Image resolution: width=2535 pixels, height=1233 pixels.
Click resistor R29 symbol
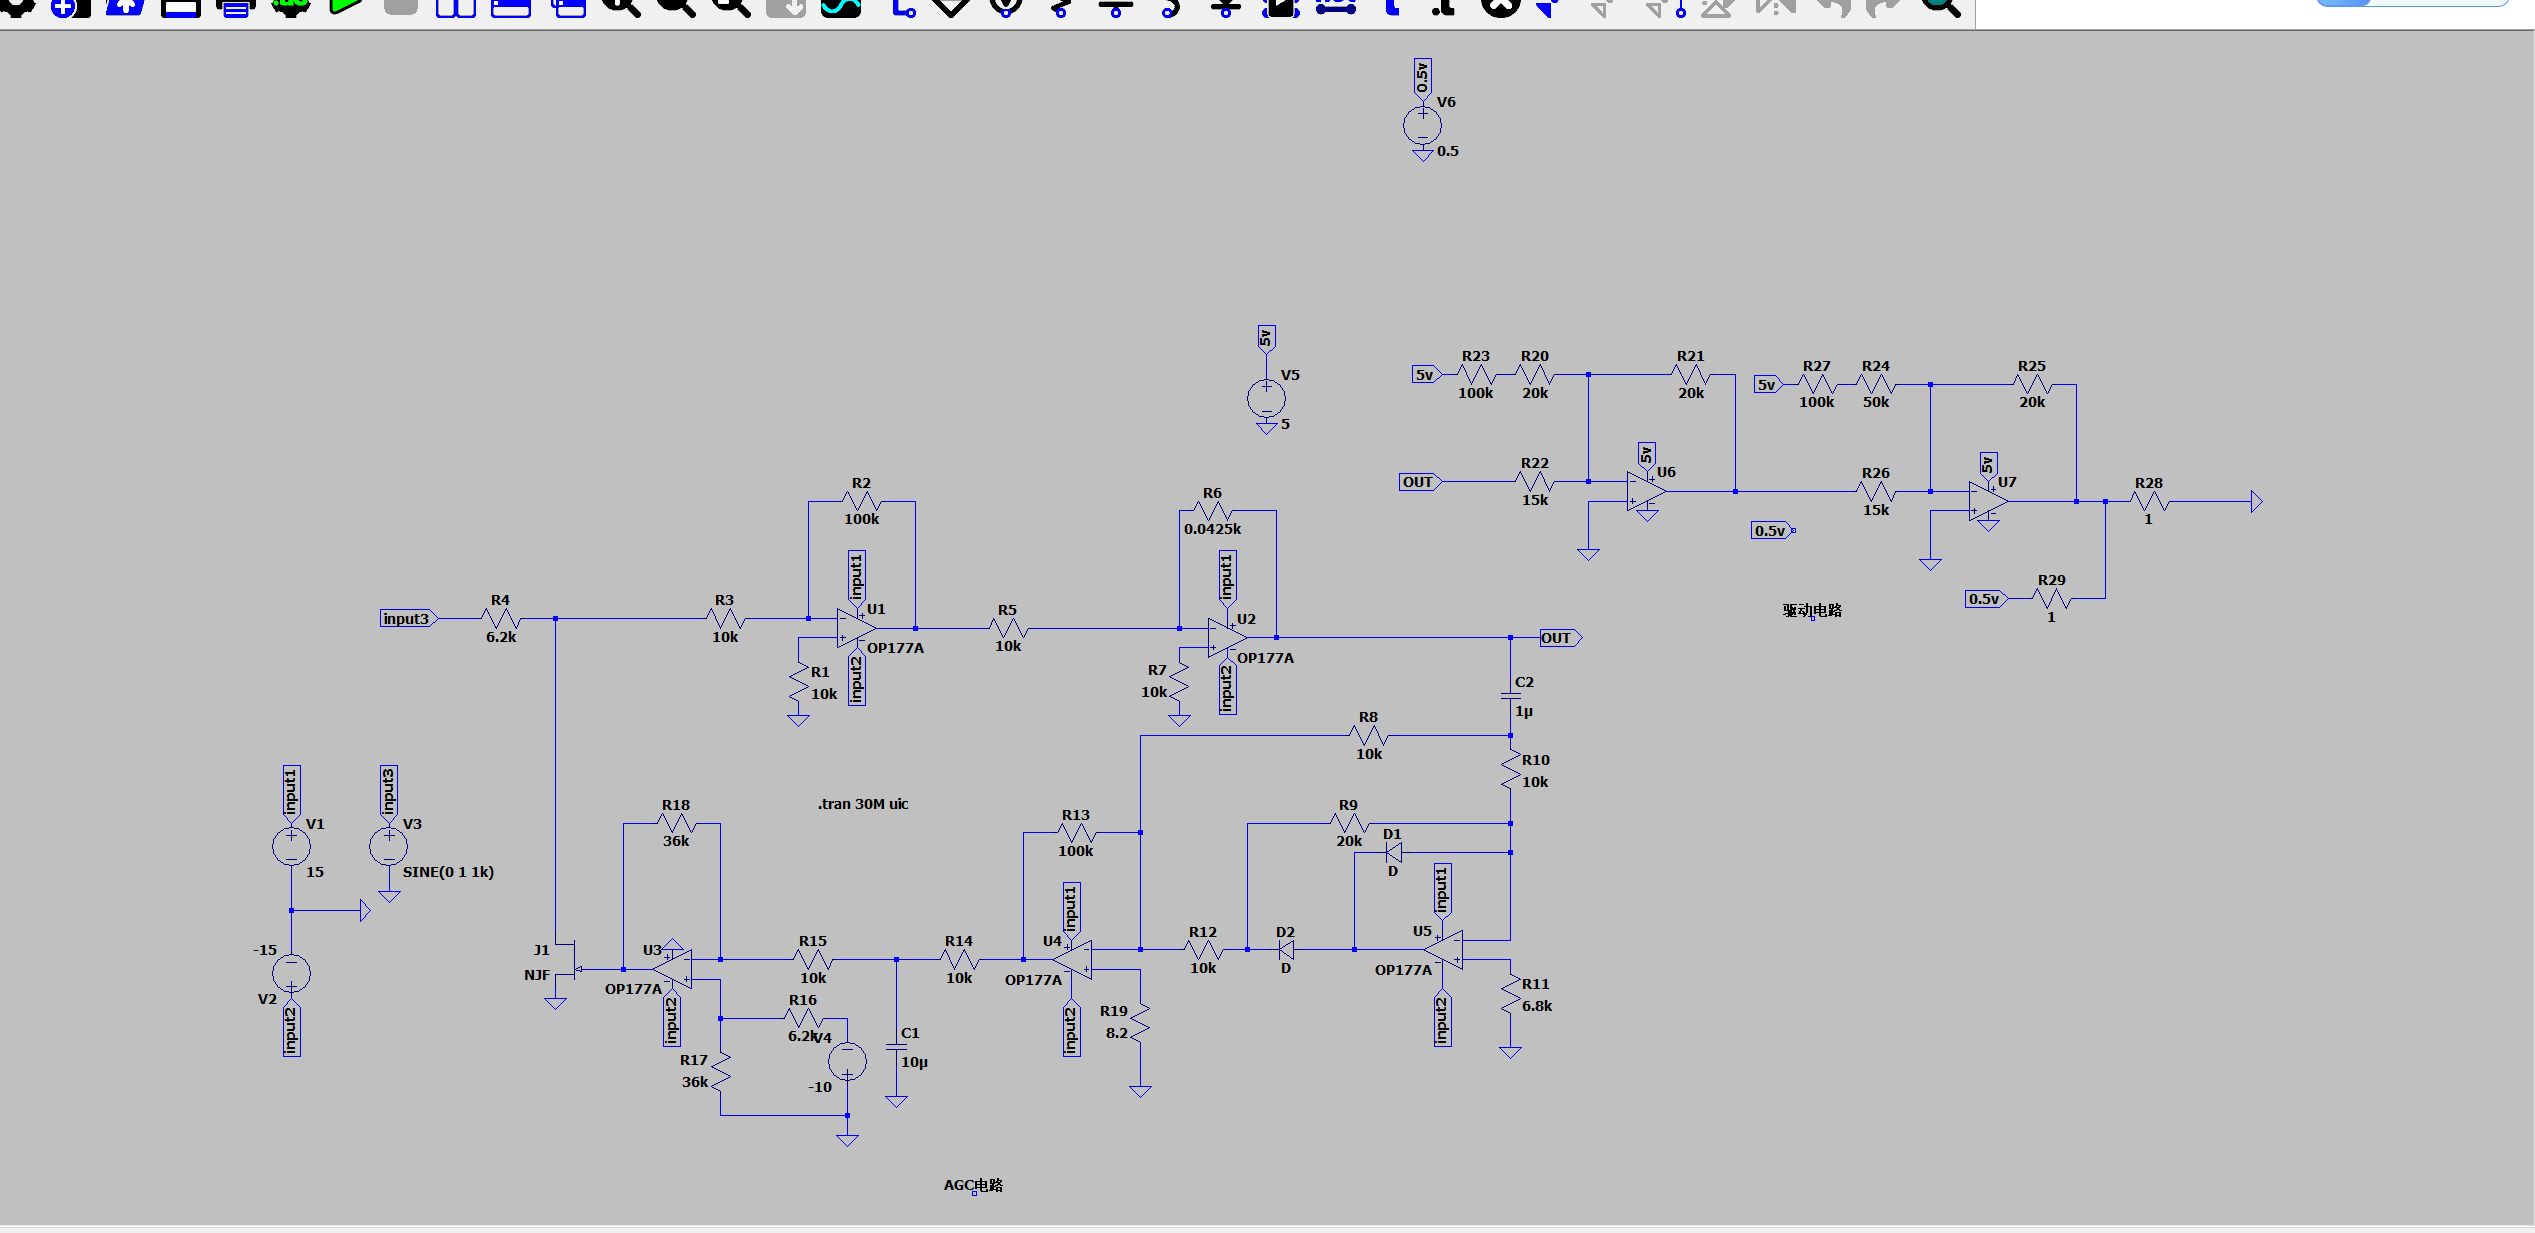click(2051, 599)
